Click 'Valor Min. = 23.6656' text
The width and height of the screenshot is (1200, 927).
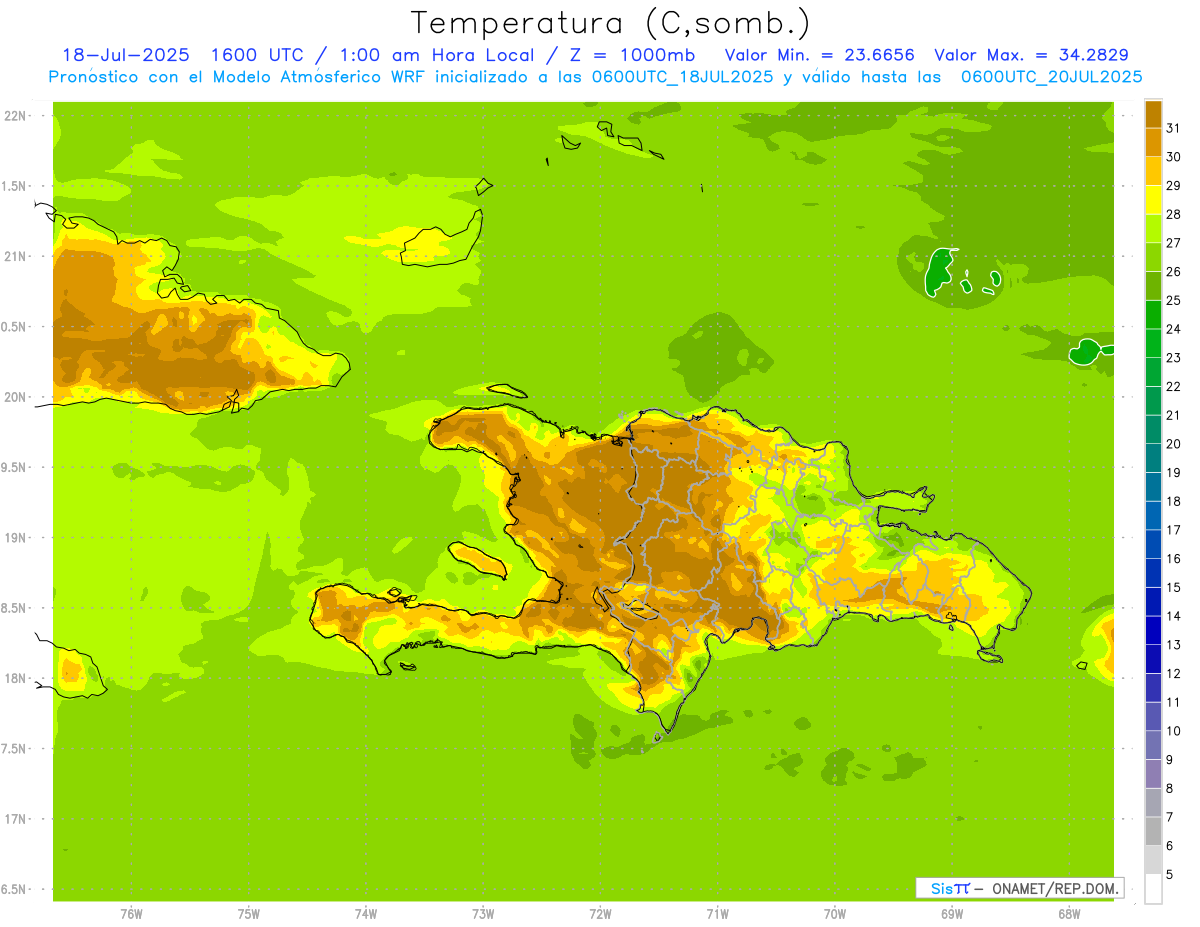coord(819,55)
